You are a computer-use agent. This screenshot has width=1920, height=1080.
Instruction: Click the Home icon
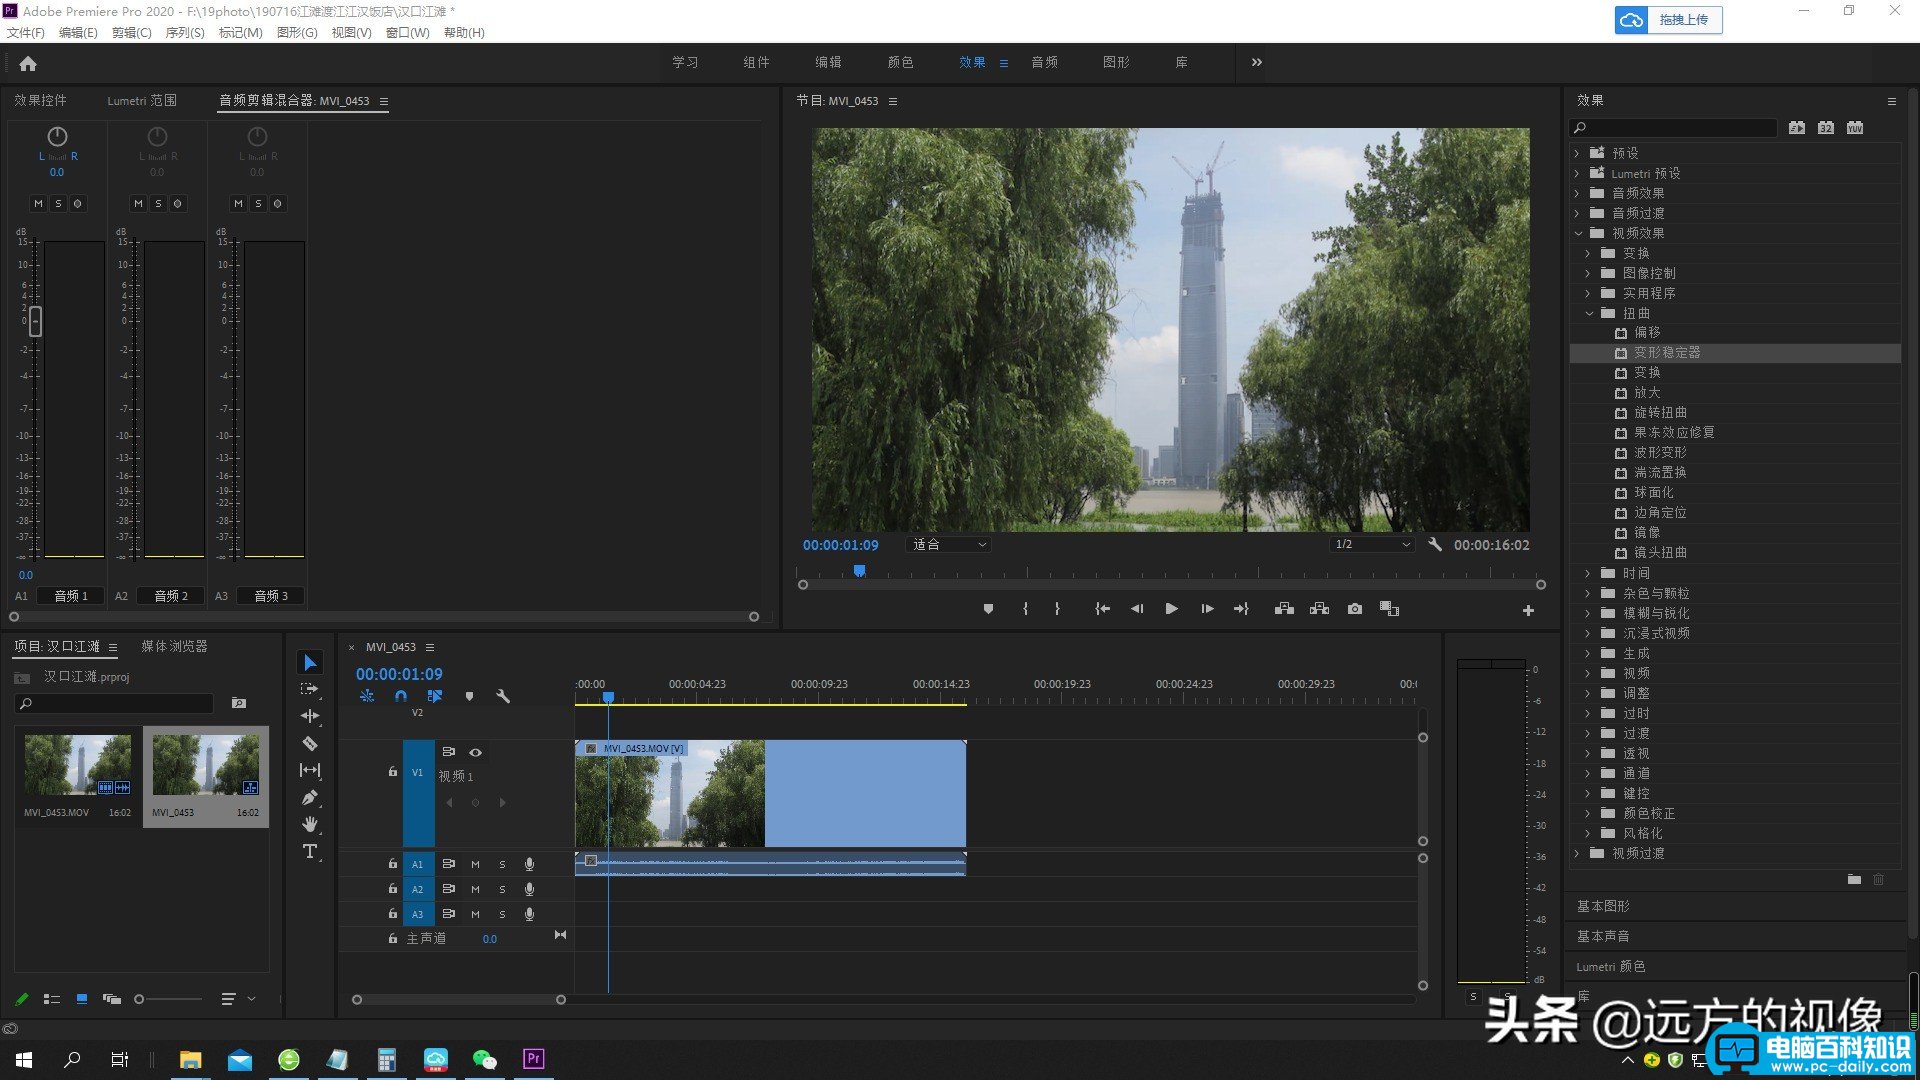tap(28, 63)
